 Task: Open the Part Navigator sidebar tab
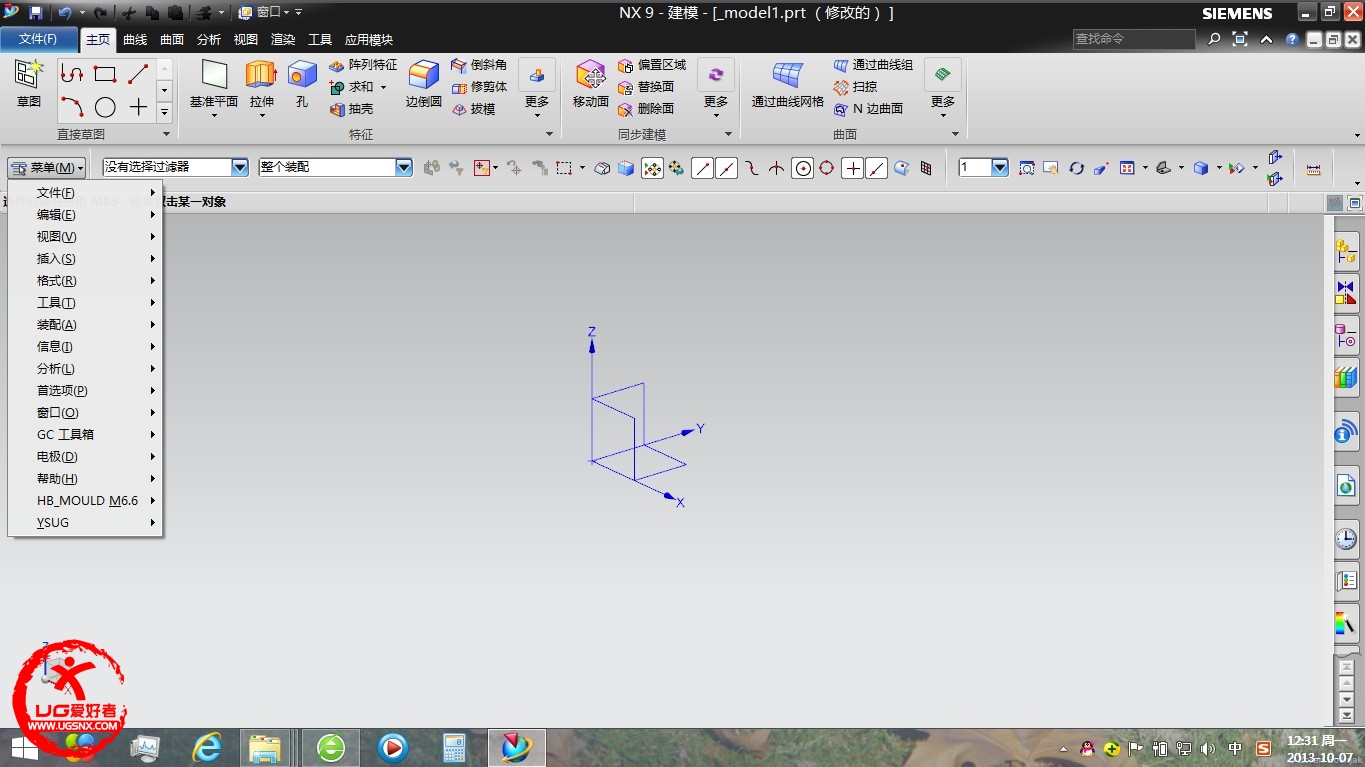pyautogui.click(x=1346, y=336)
